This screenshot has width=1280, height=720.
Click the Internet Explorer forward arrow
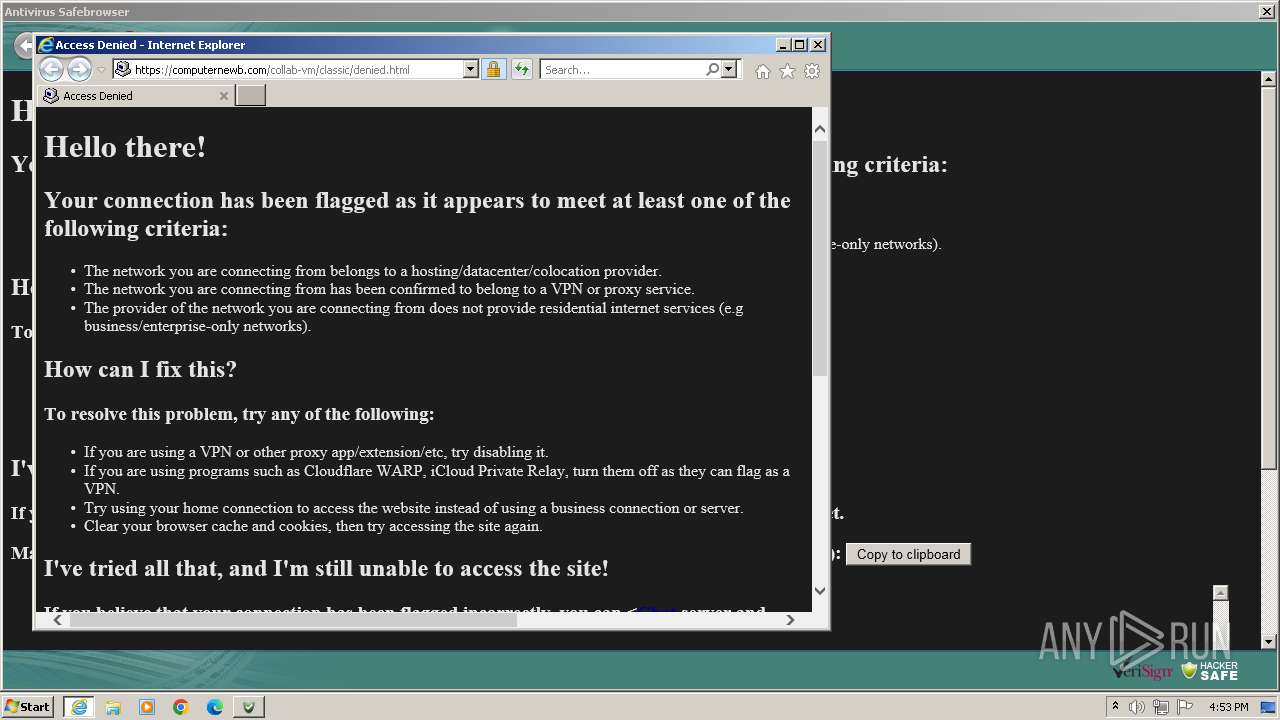pos(79,69)
